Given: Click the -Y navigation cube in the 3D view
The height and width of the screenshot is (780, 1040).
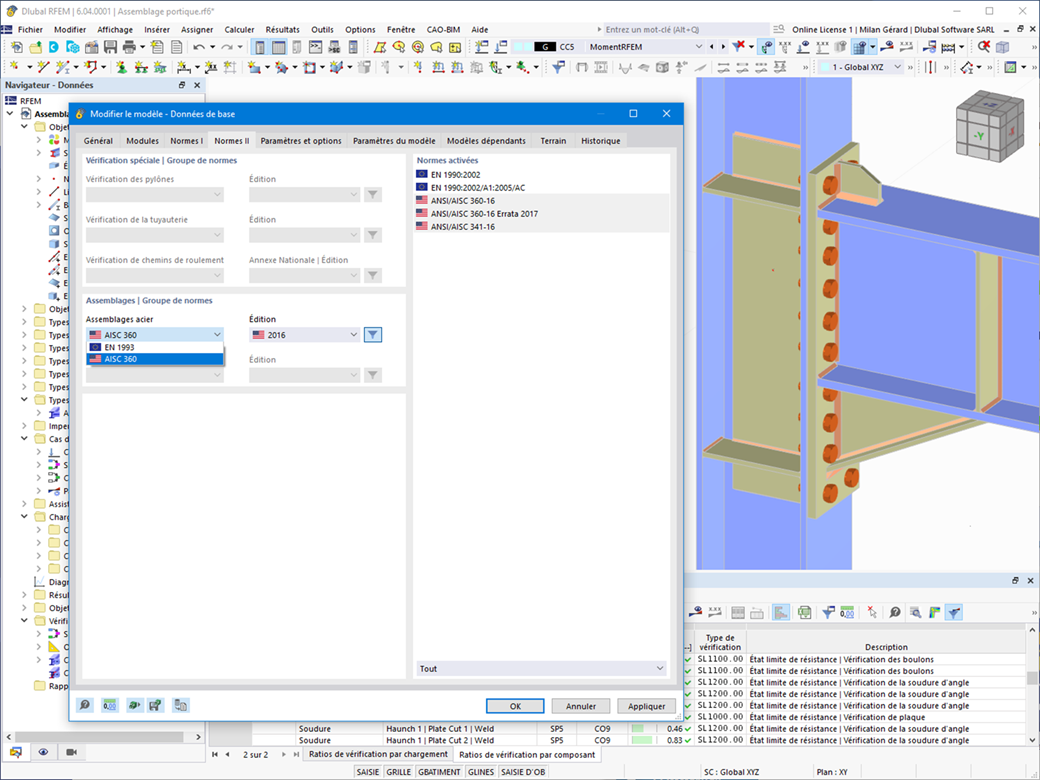Looking at the screenshot, I should click(x=979, y=136).
